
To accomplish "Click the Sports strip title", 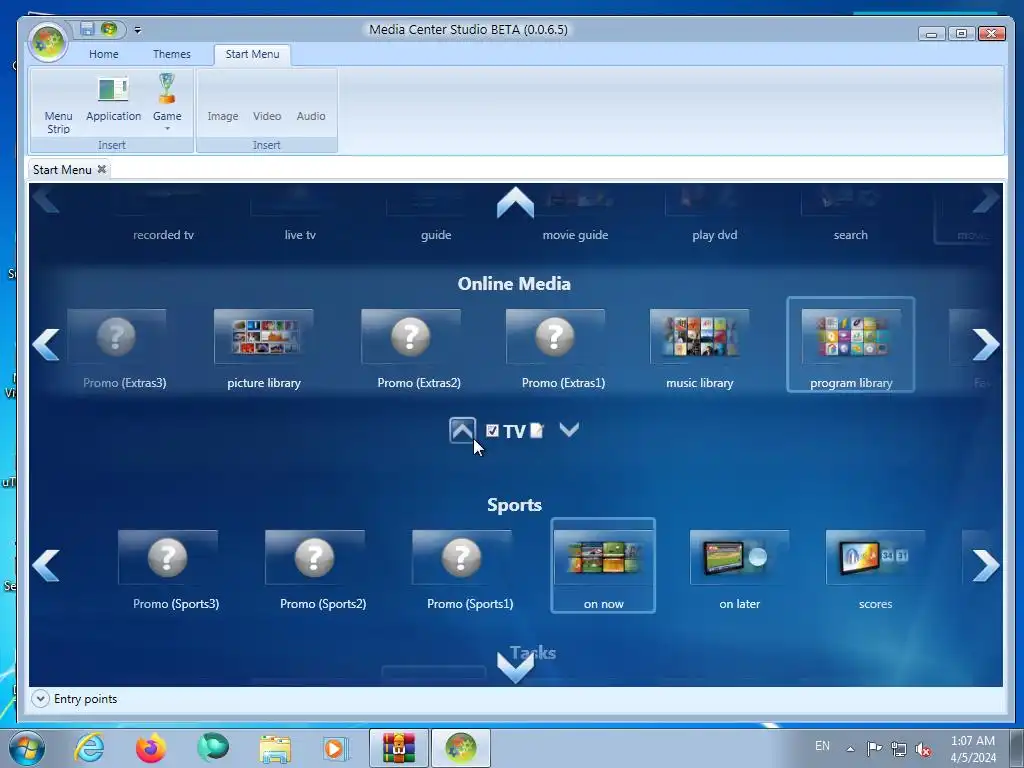I will point(515,505).
